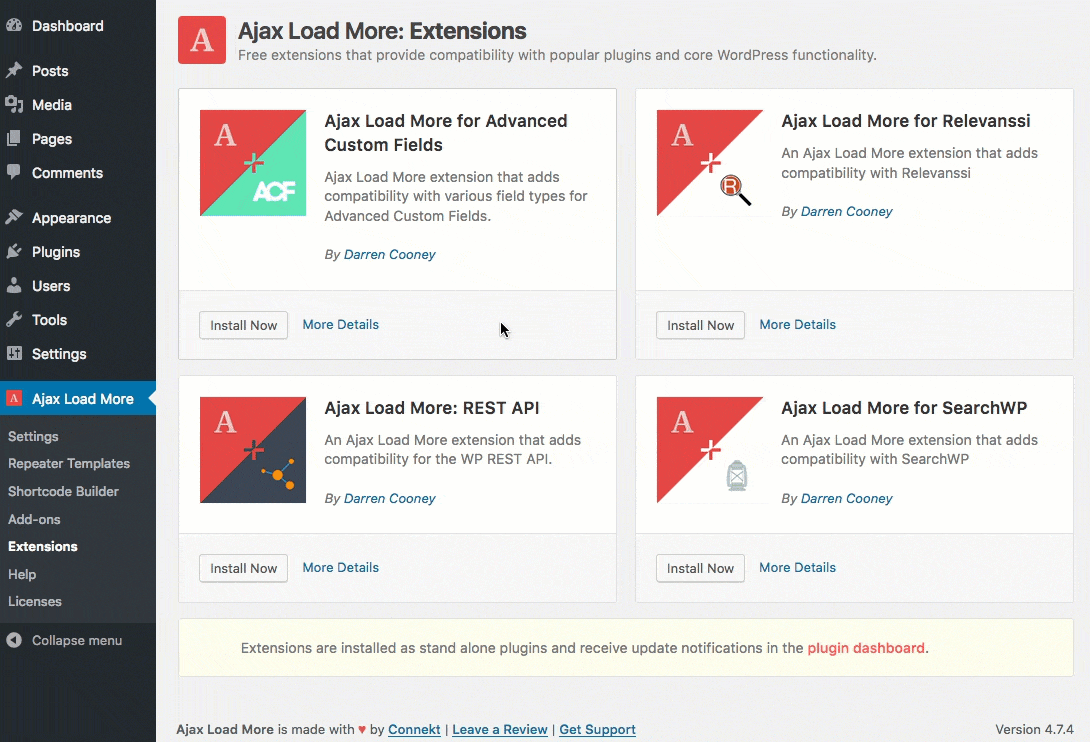Click Darren Cooney link on SearchWP card
The image size is (1090, 742).
847,499
